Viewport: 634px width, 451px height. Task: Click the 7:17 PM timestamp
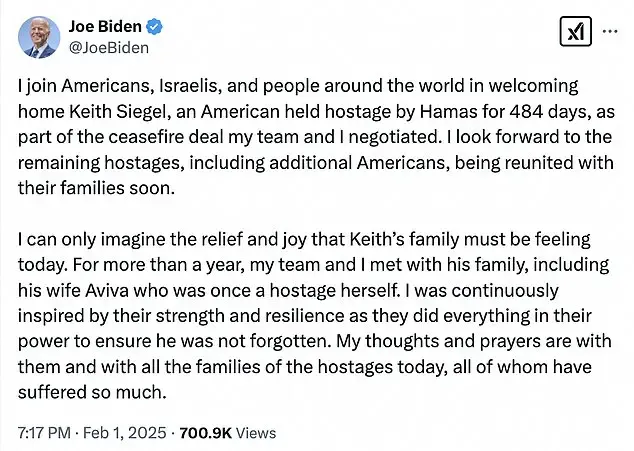(x=44, y=433)
